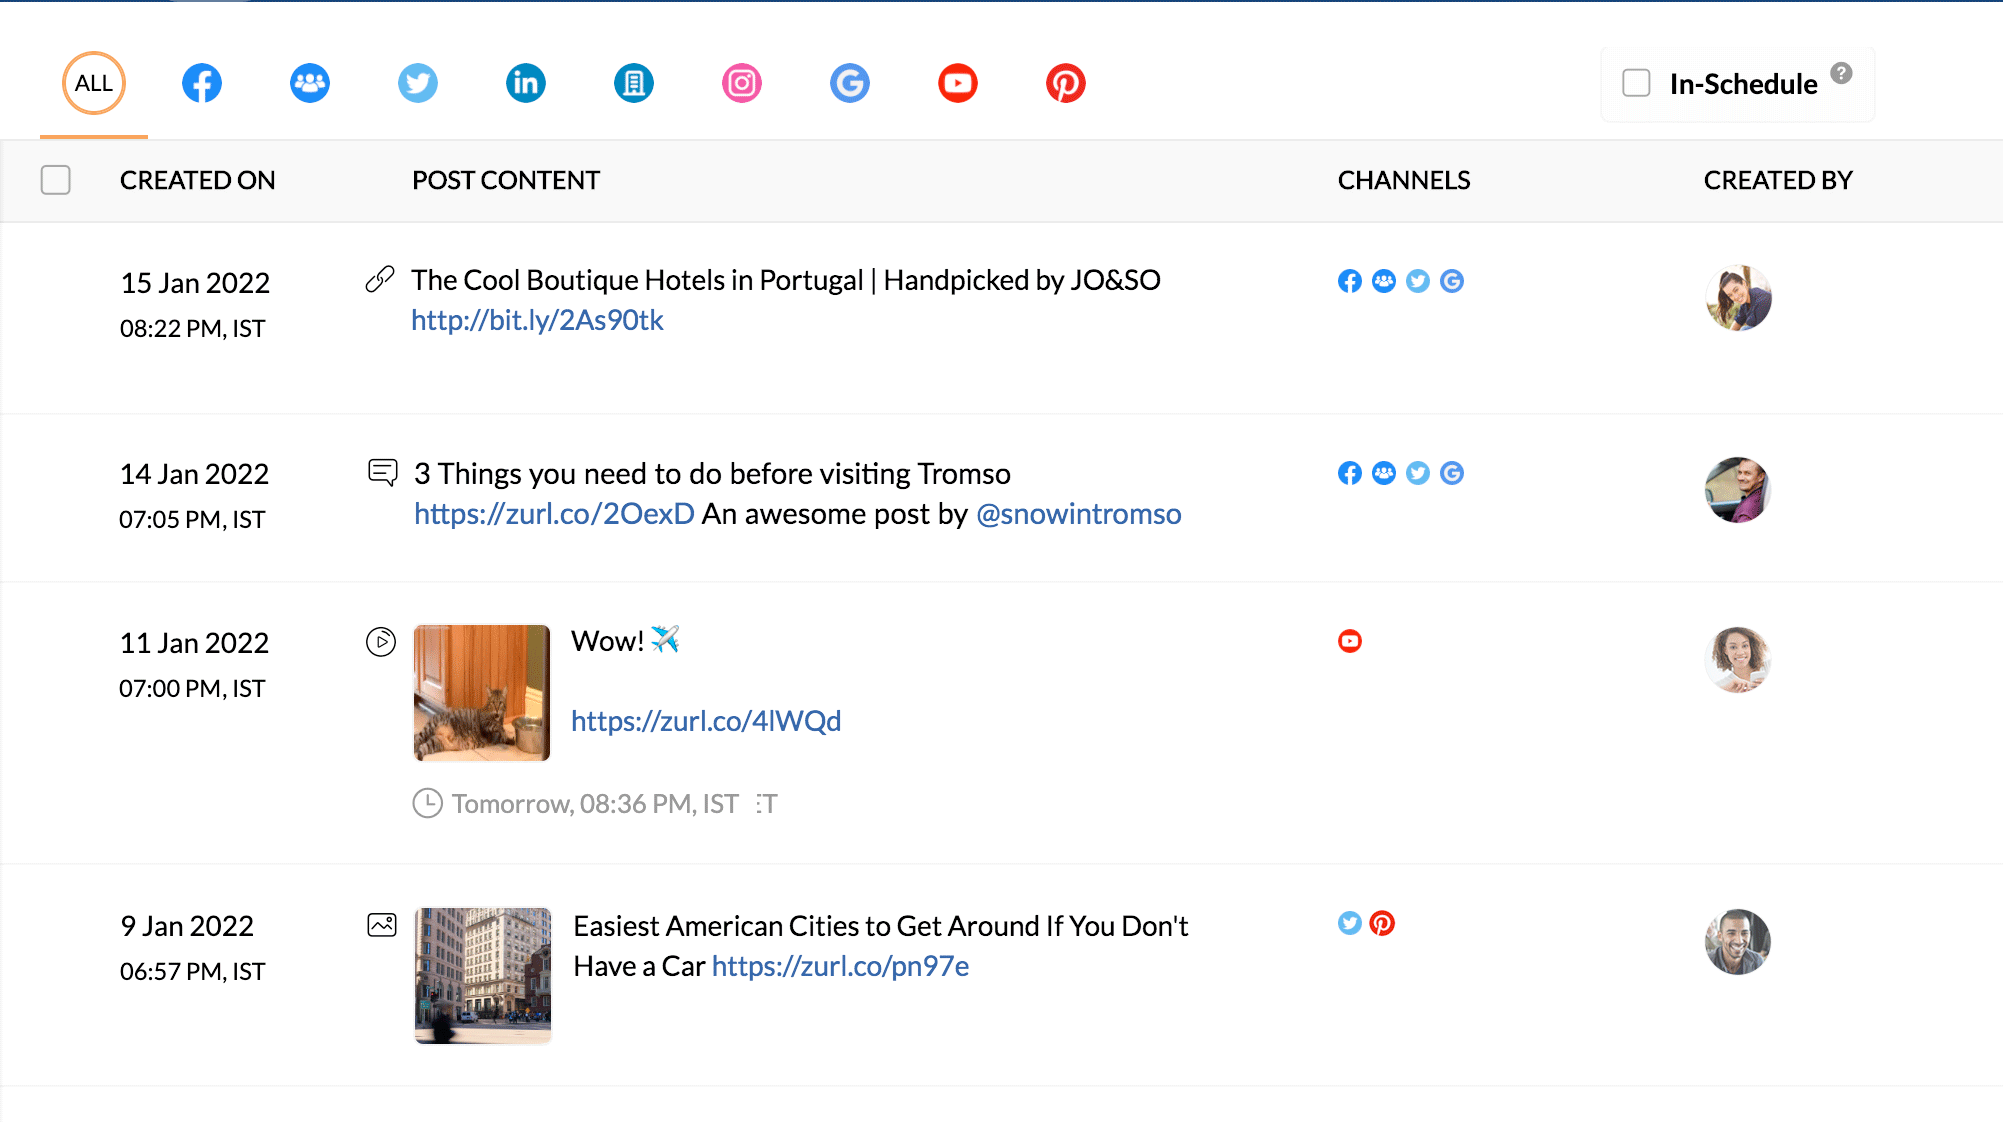The height and width of the screenshot is (1122, 2003).
Task: Click Facebook group channel icon on 15 Jan post
Action: click(1384, 281)
